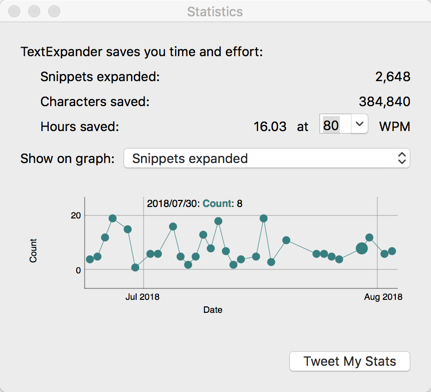Click the Jul 2018 axis label
This screenshot has height=392, width=431.
(x=142, y=297)
